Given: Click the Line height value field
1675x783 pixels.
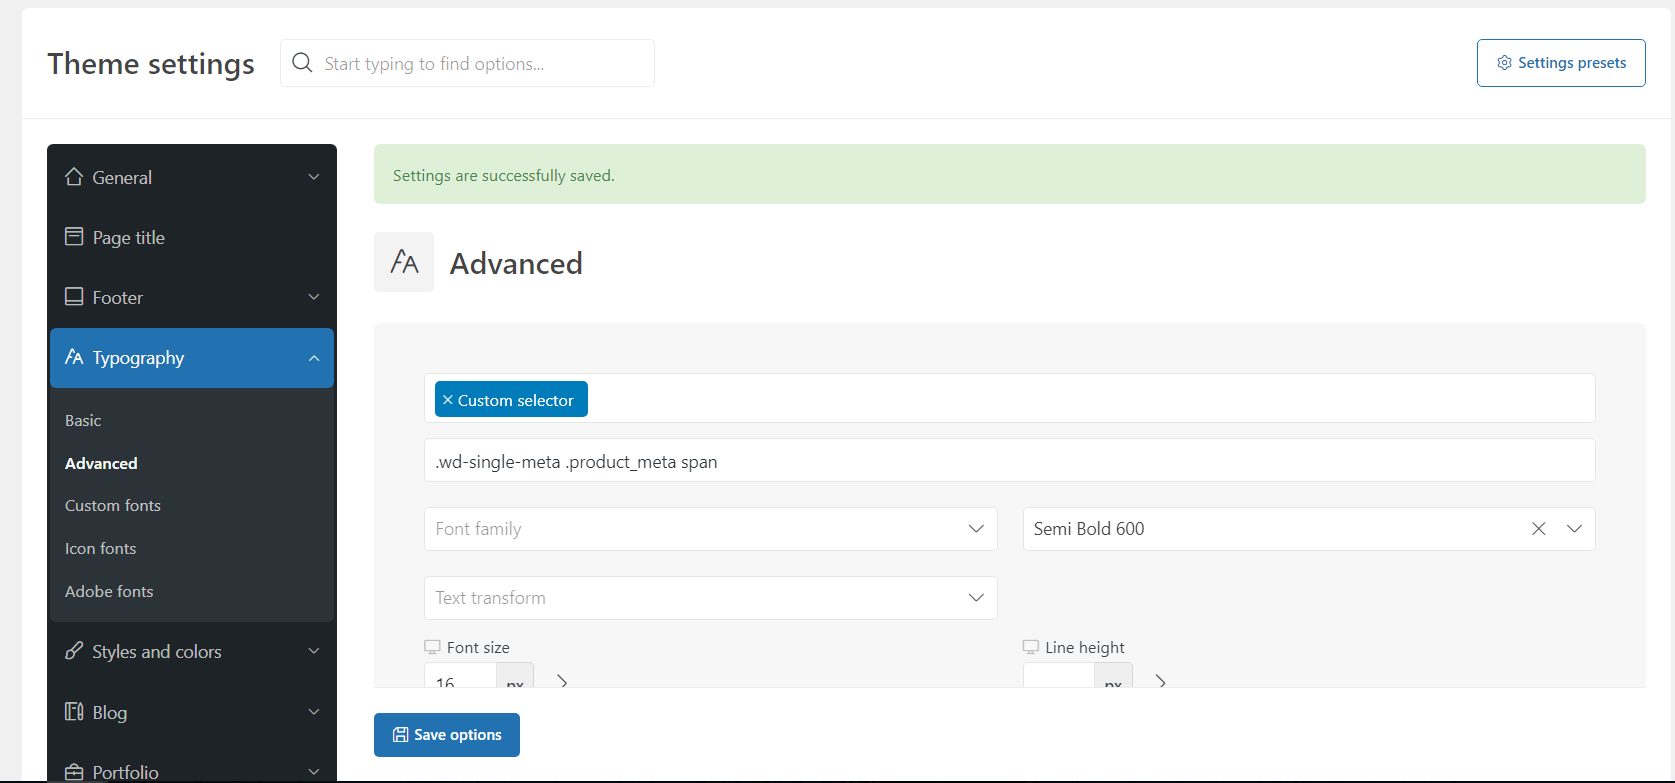Looking at the screenshot, I should [1058, 676].
